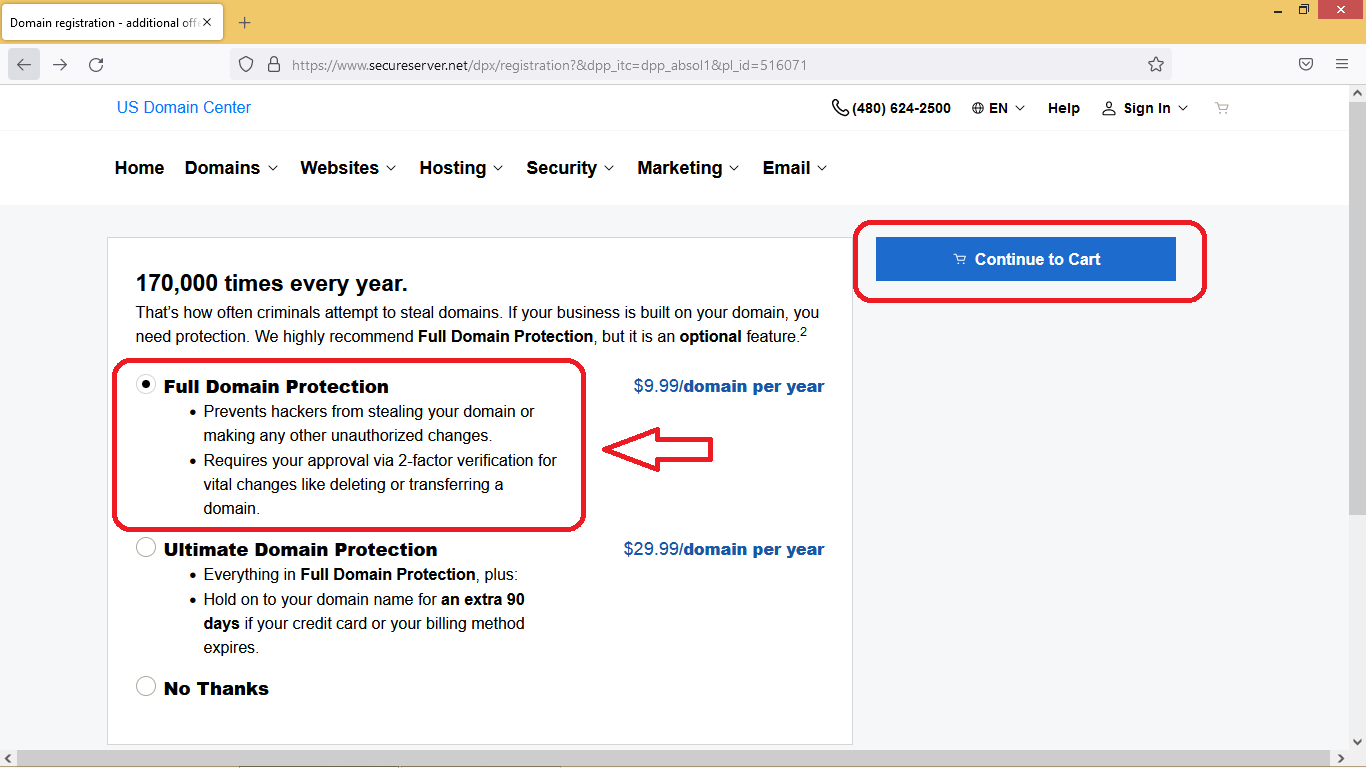1366x768 pixels.
Task: Open the Pocket save icon in toolbar
Action: click(1306, 65)
